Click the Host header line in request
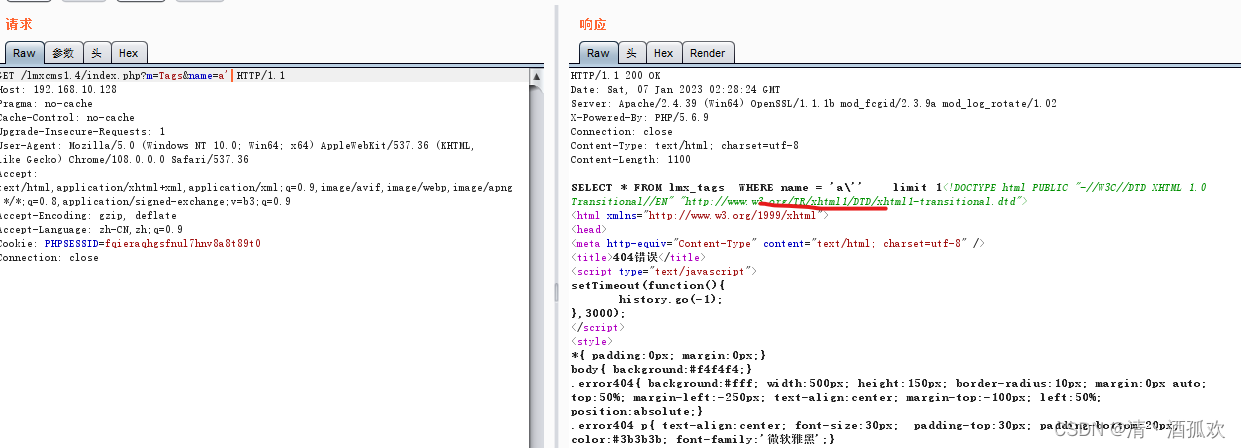The width and height of the screenshot is (1241, 448). pos(58,89)
